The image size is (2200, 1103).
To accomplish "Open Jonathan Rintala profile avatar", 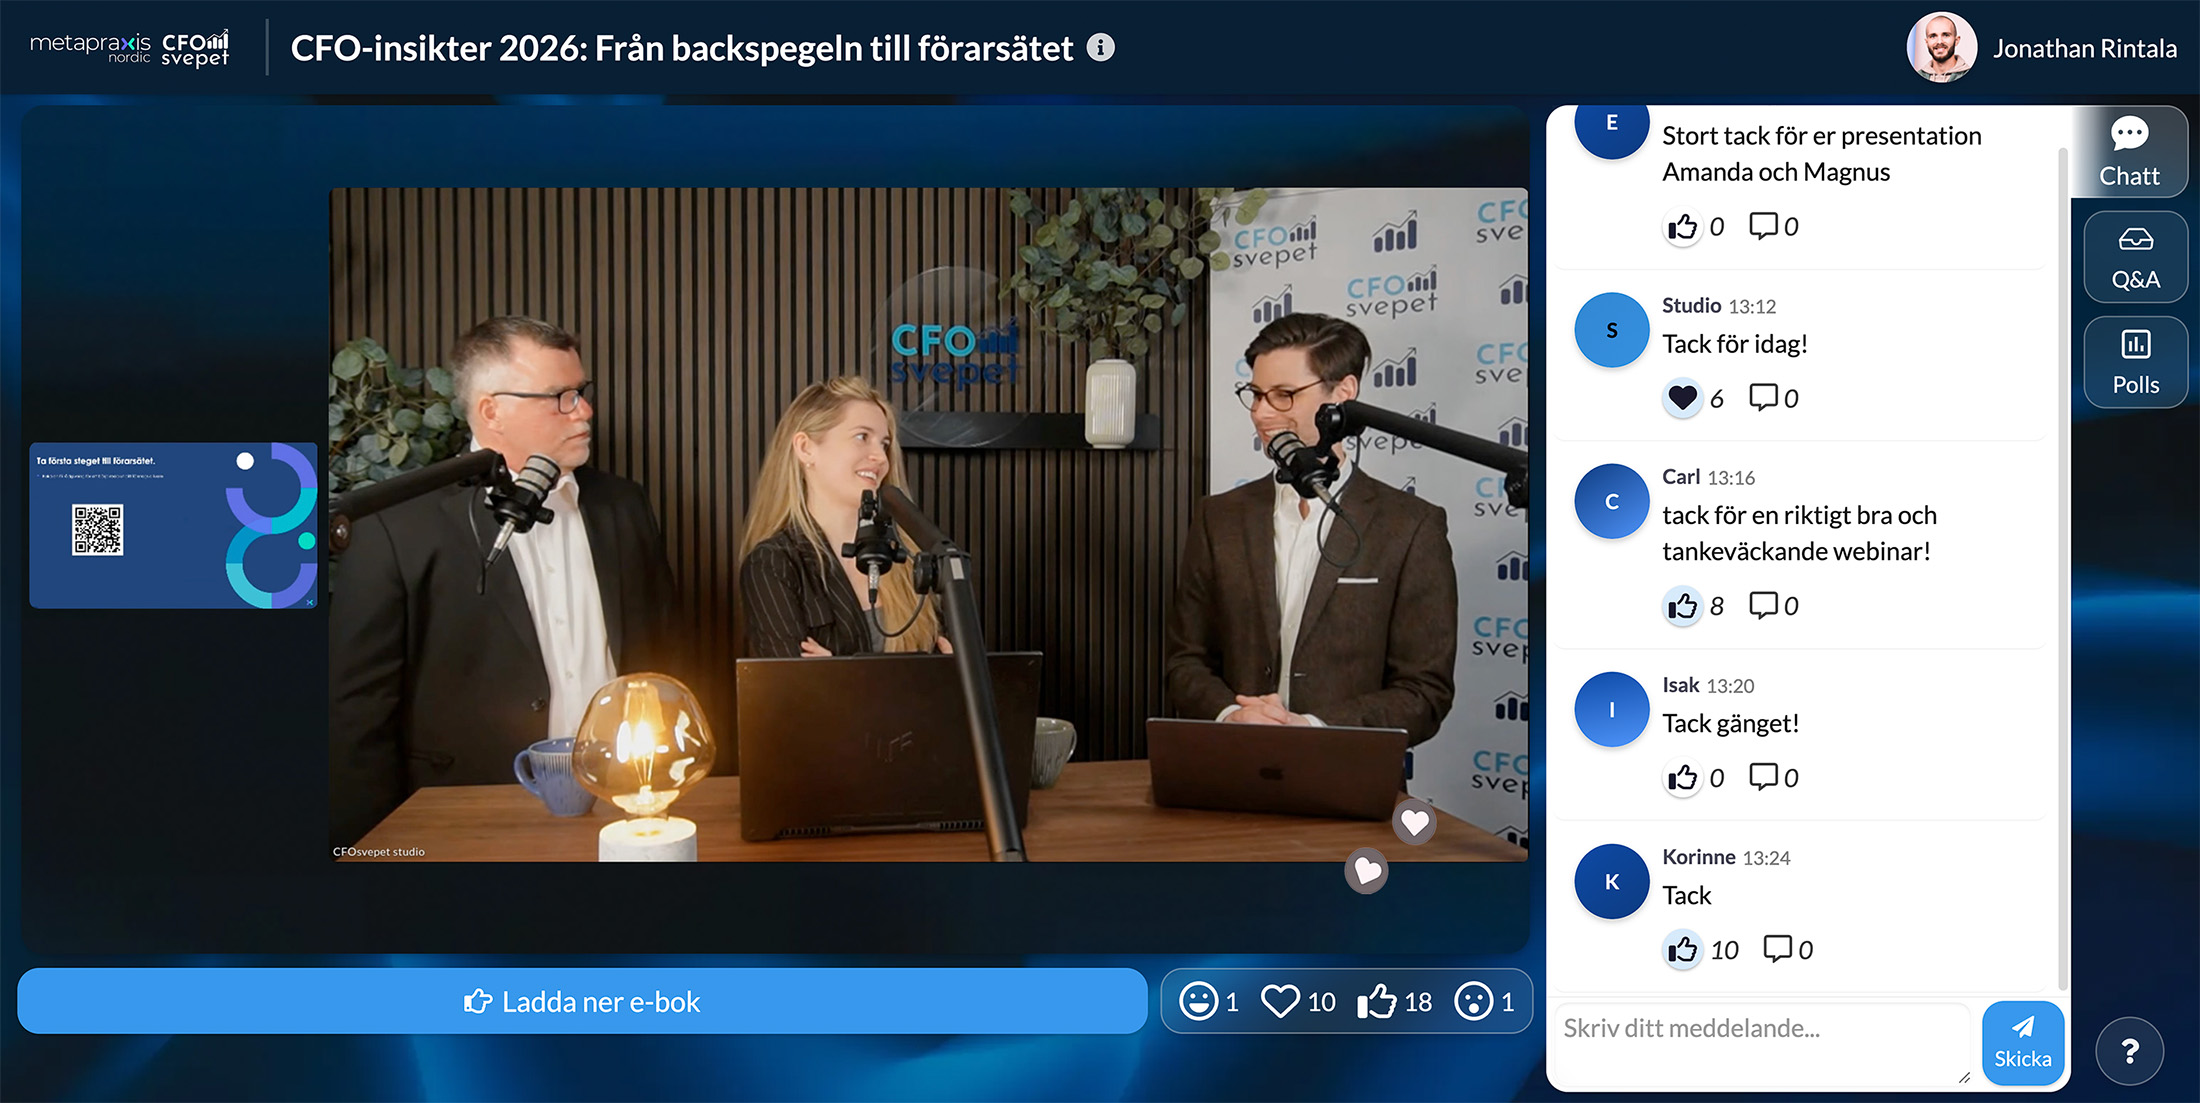I will [x=1941, y=47].
